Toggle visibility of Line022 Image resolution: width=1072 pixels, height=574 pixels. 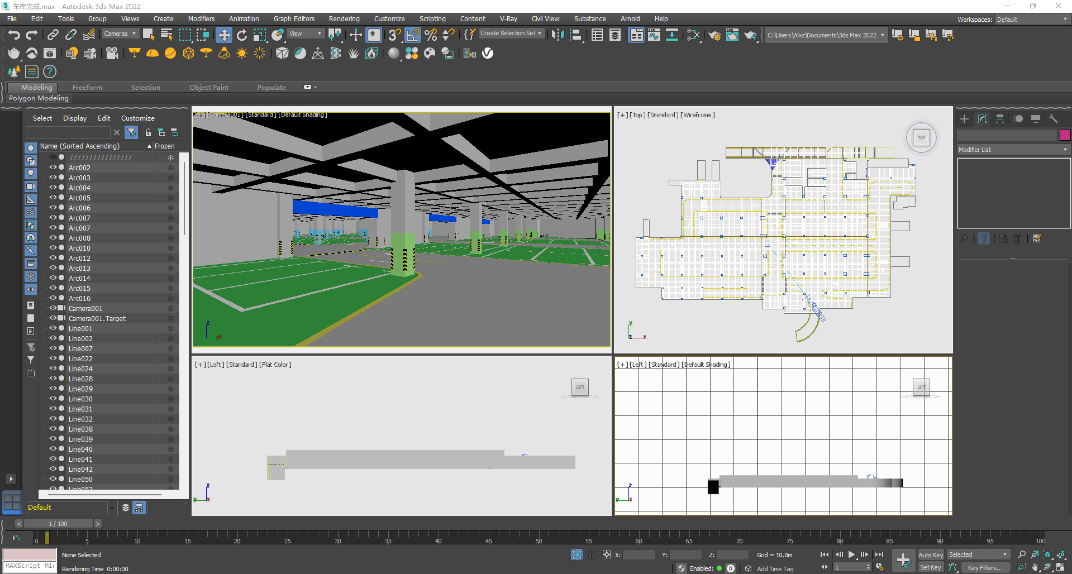[x=53, y=358]
